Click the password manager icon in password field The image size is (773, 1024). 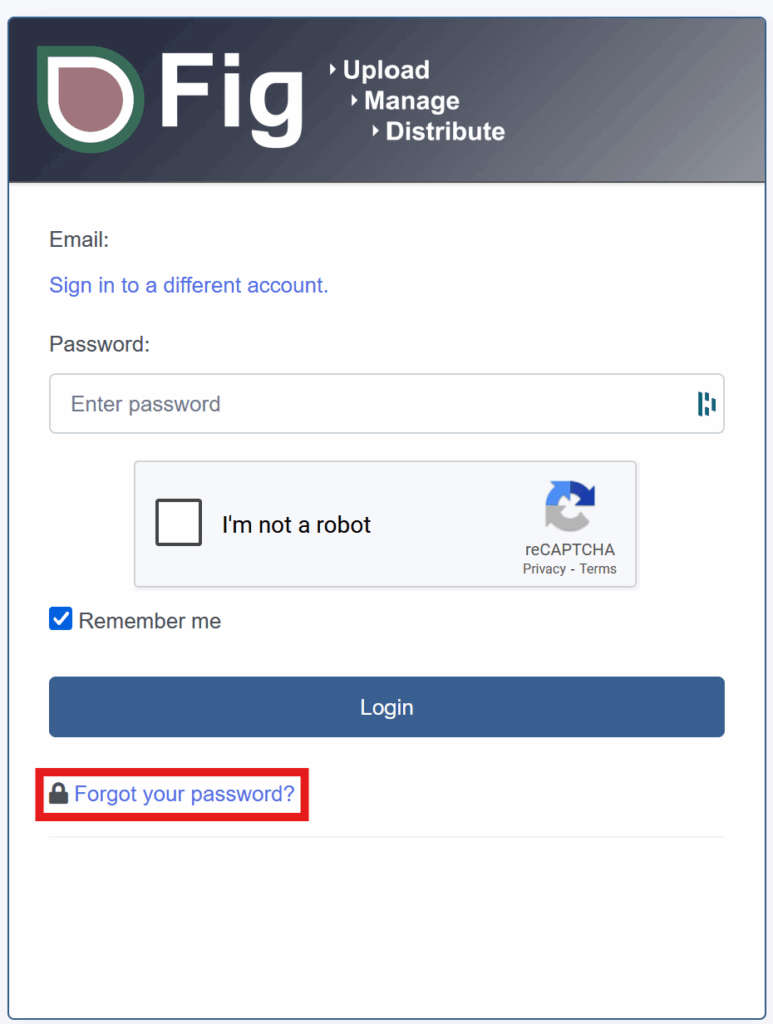706,404
